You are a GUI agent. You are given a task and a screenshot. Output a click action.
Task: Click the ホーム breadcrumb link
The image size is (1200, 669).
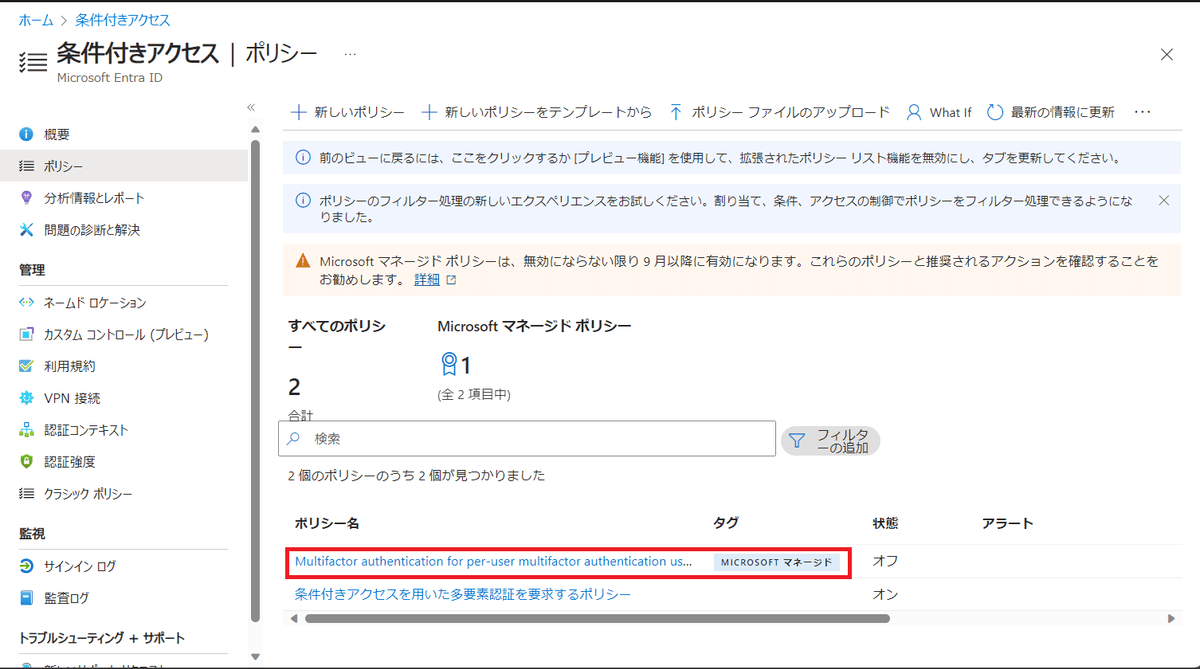tap(36, 20)
